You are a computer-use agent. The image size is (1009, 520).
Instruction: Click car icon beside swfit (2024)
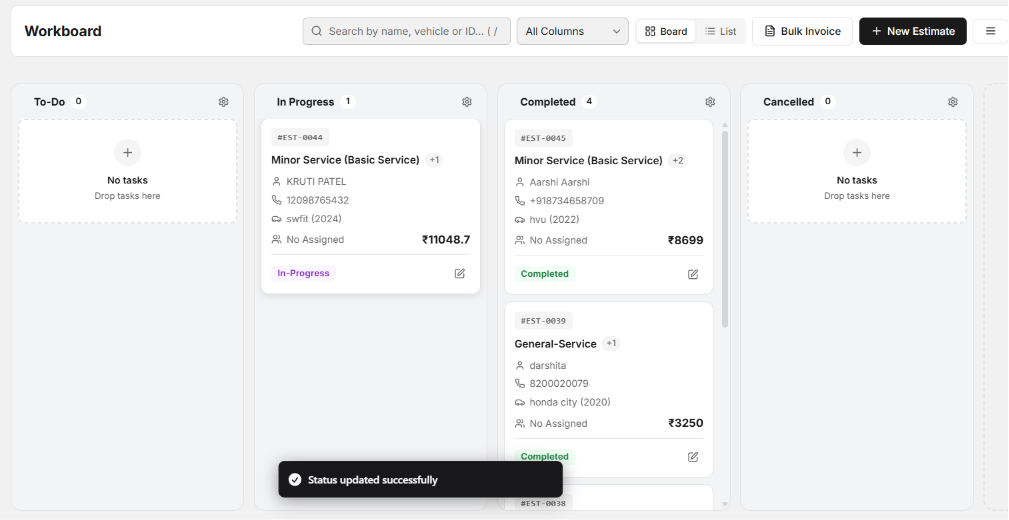tap(277, 219)
